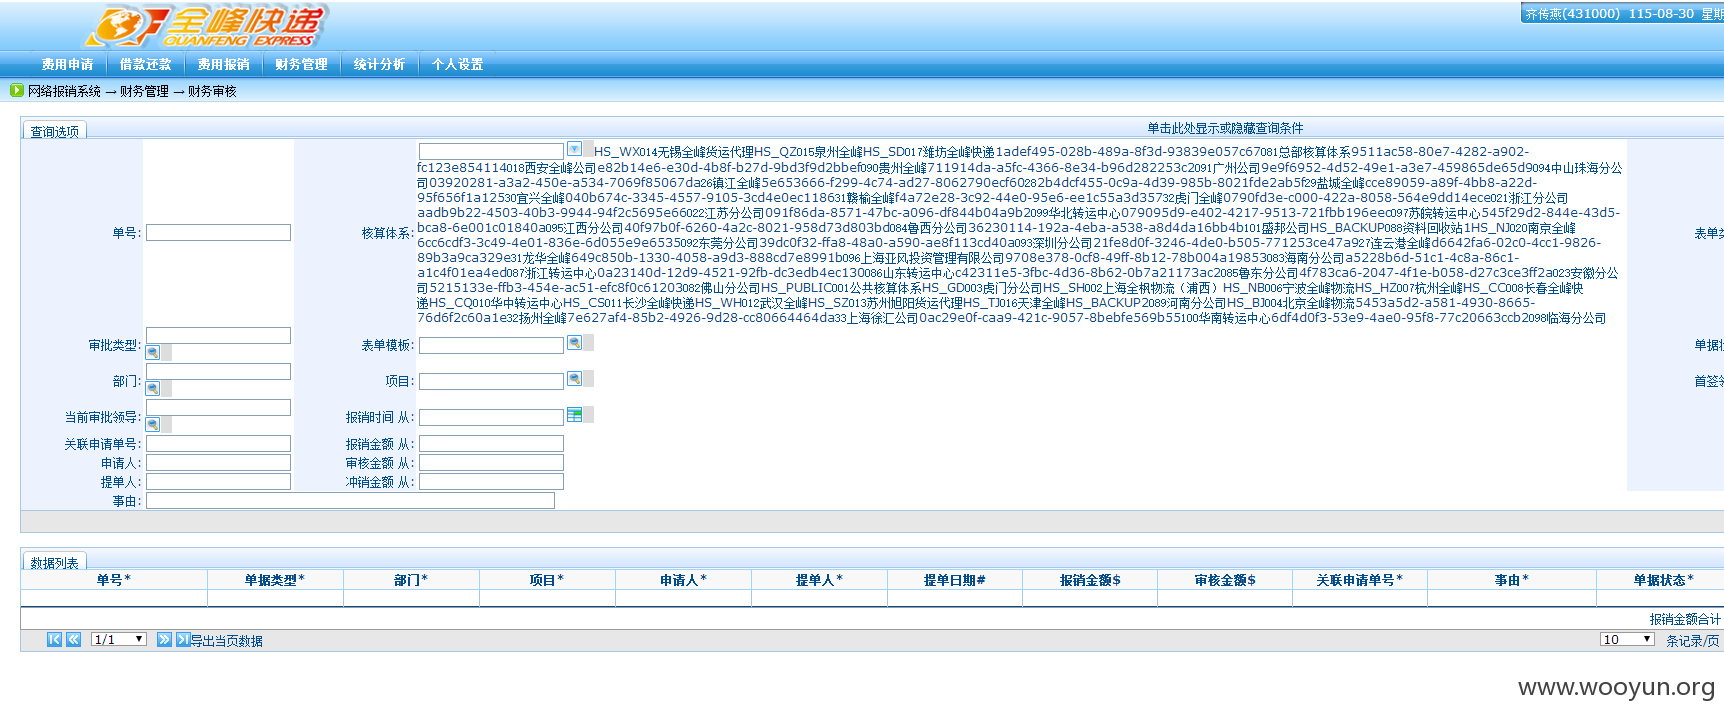Click the 当前审批领导 lookup magnifier icon
Screen dimensions: 1724x716
coord(153,424)
